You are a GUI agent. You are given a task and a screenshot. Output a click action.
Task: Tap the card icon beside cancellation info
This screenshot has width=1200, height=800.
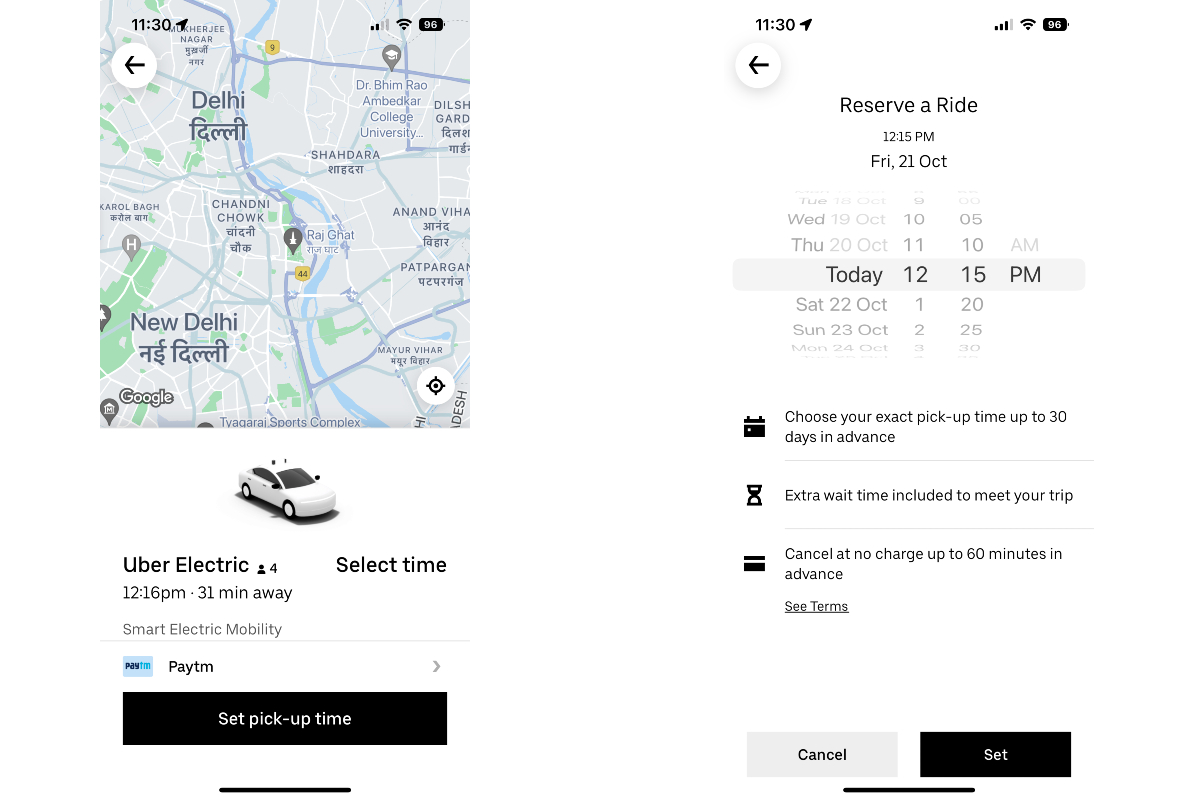coord(754,563)
